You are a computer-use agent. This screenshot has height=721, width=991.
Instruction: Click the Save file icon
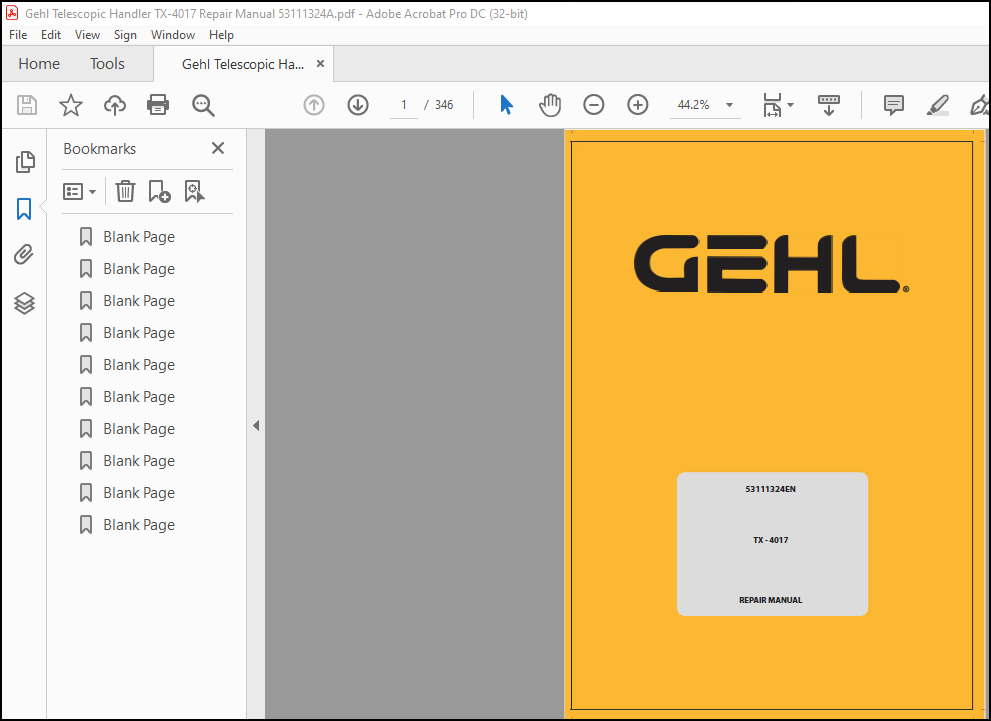coord(27,105)
